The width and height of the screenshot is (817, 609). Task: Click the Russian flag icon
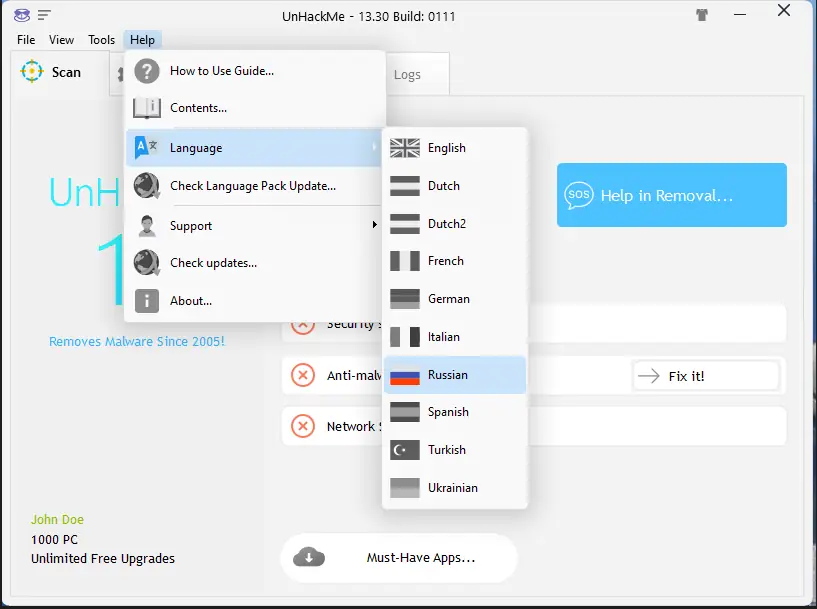pos(405,375)
